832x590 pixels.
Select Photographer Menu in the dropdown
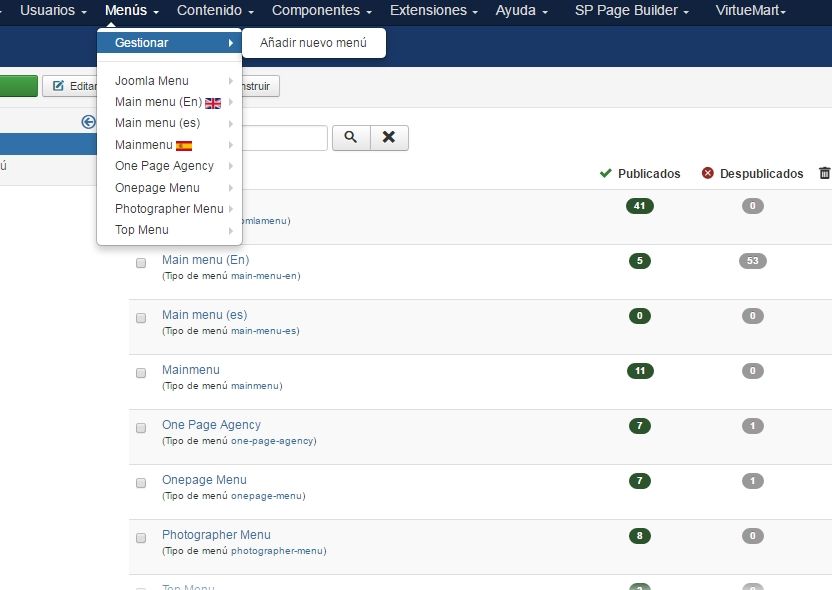169,209
